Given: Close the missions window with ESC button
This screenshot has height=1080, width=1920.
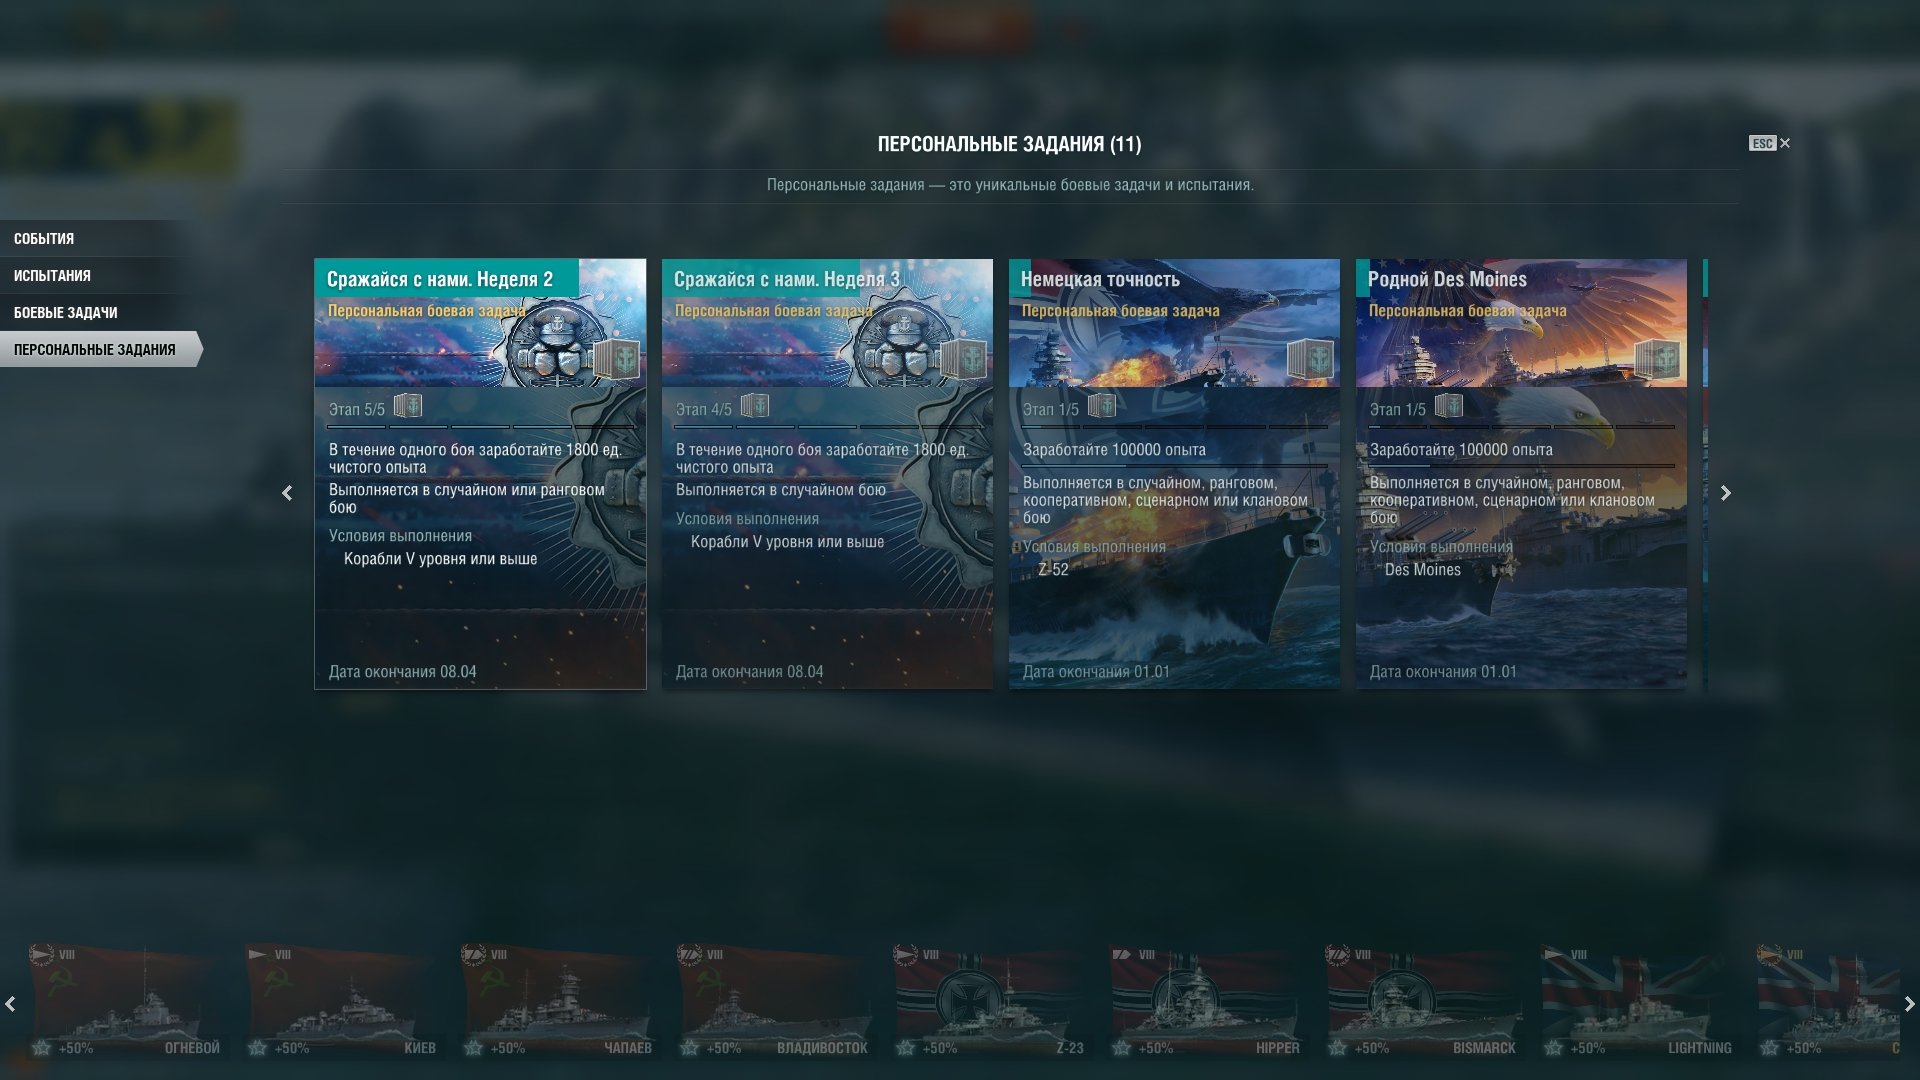Looking at the screenshot, I should click(x=1770, y=143).
